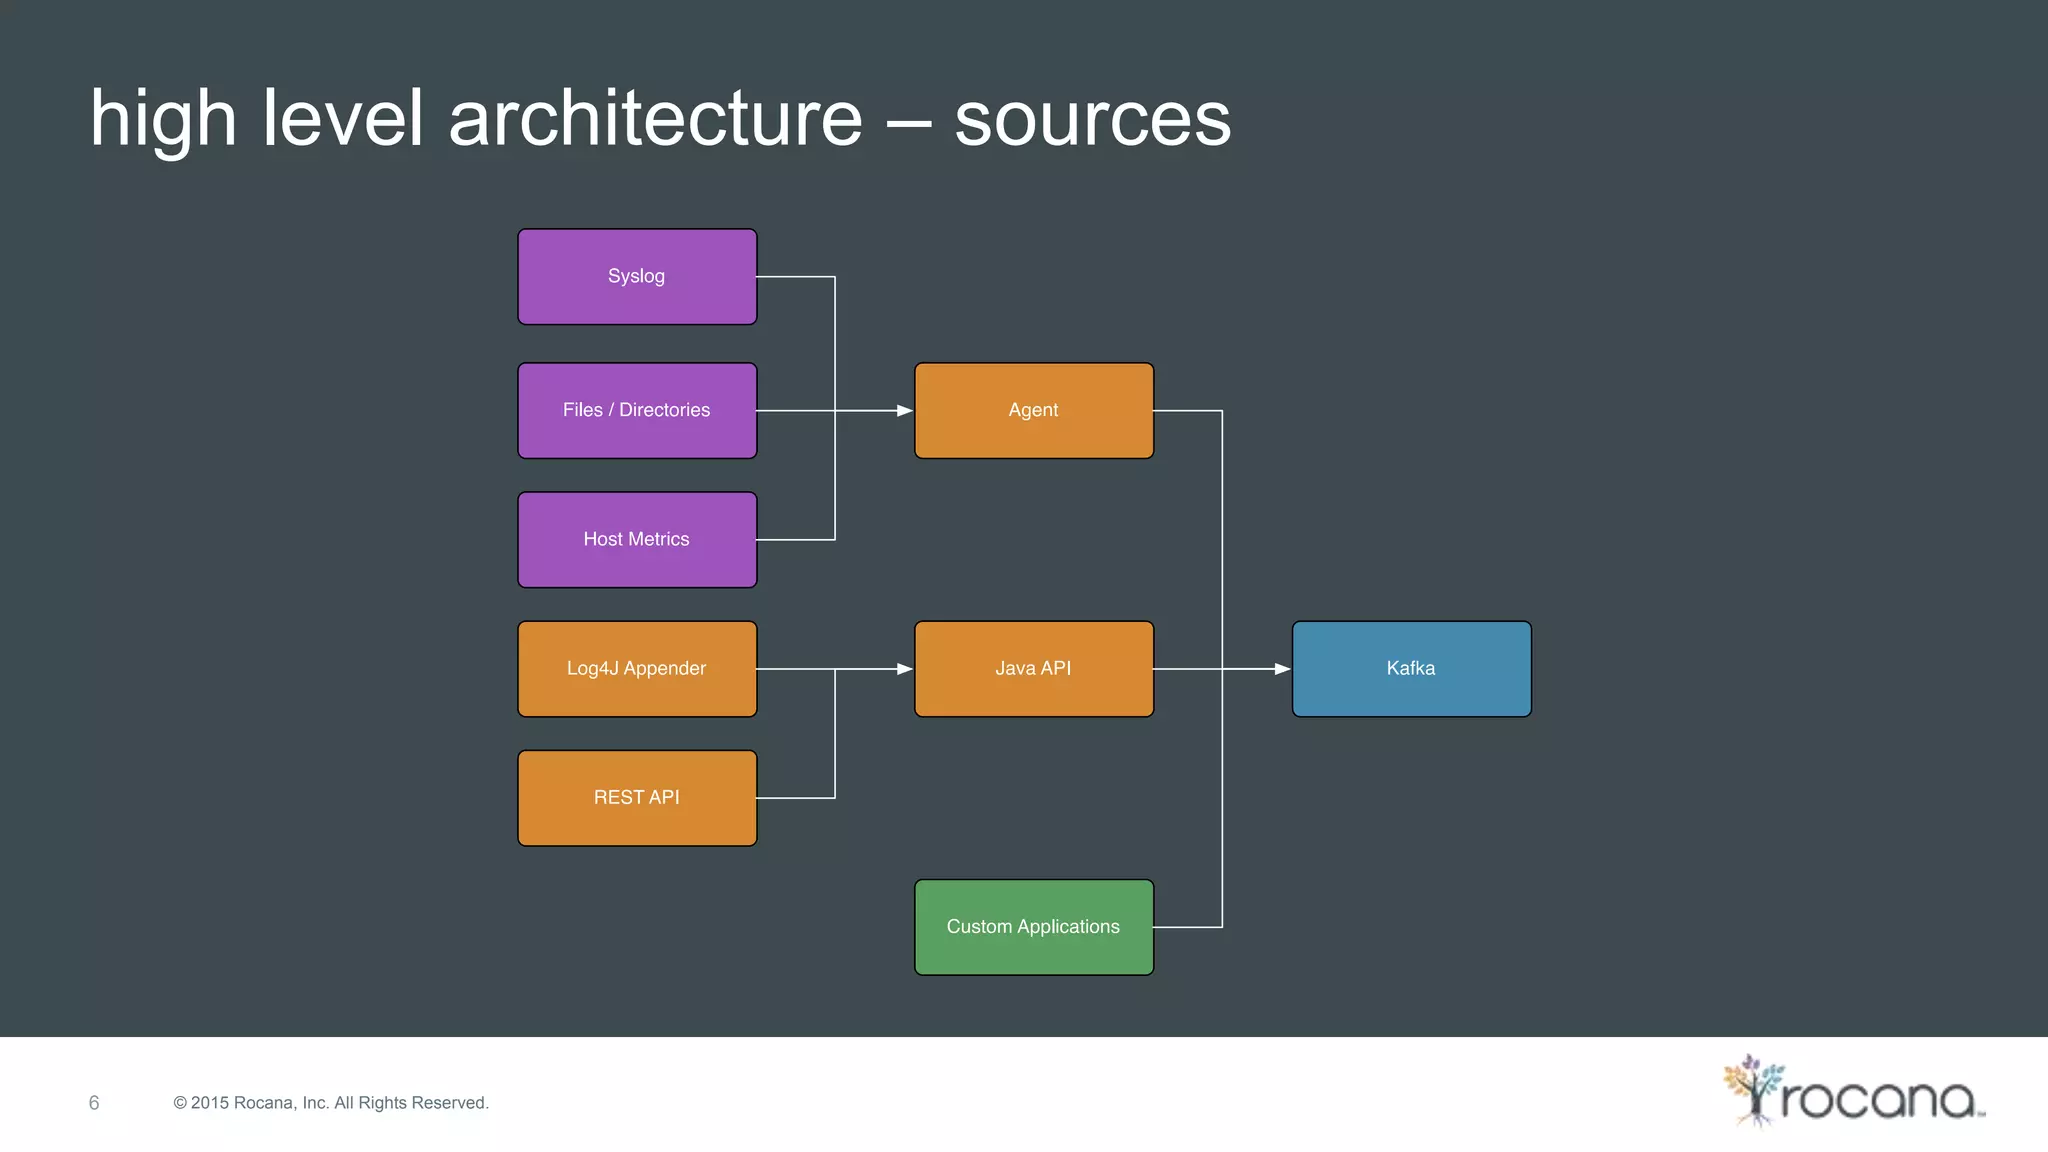Click the green Custom Applications box
Screen dimensions: 2048x1152
(1034, 927)
